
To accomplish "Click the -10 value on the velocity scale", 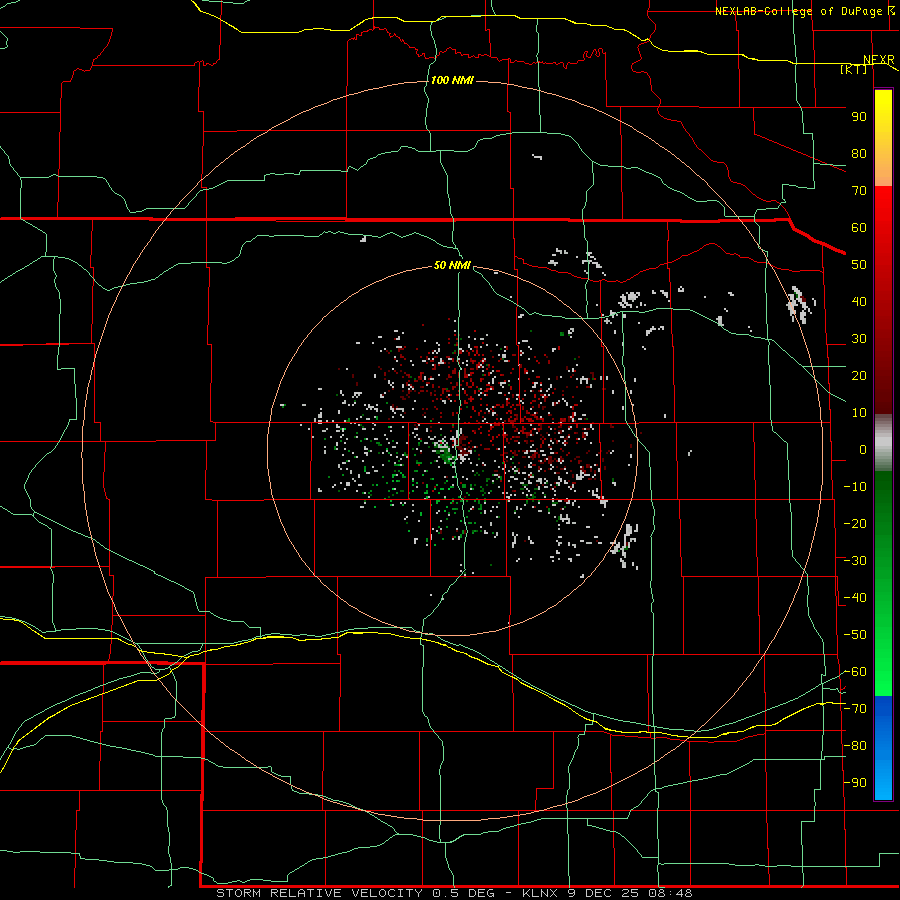I will coord(855,487).
